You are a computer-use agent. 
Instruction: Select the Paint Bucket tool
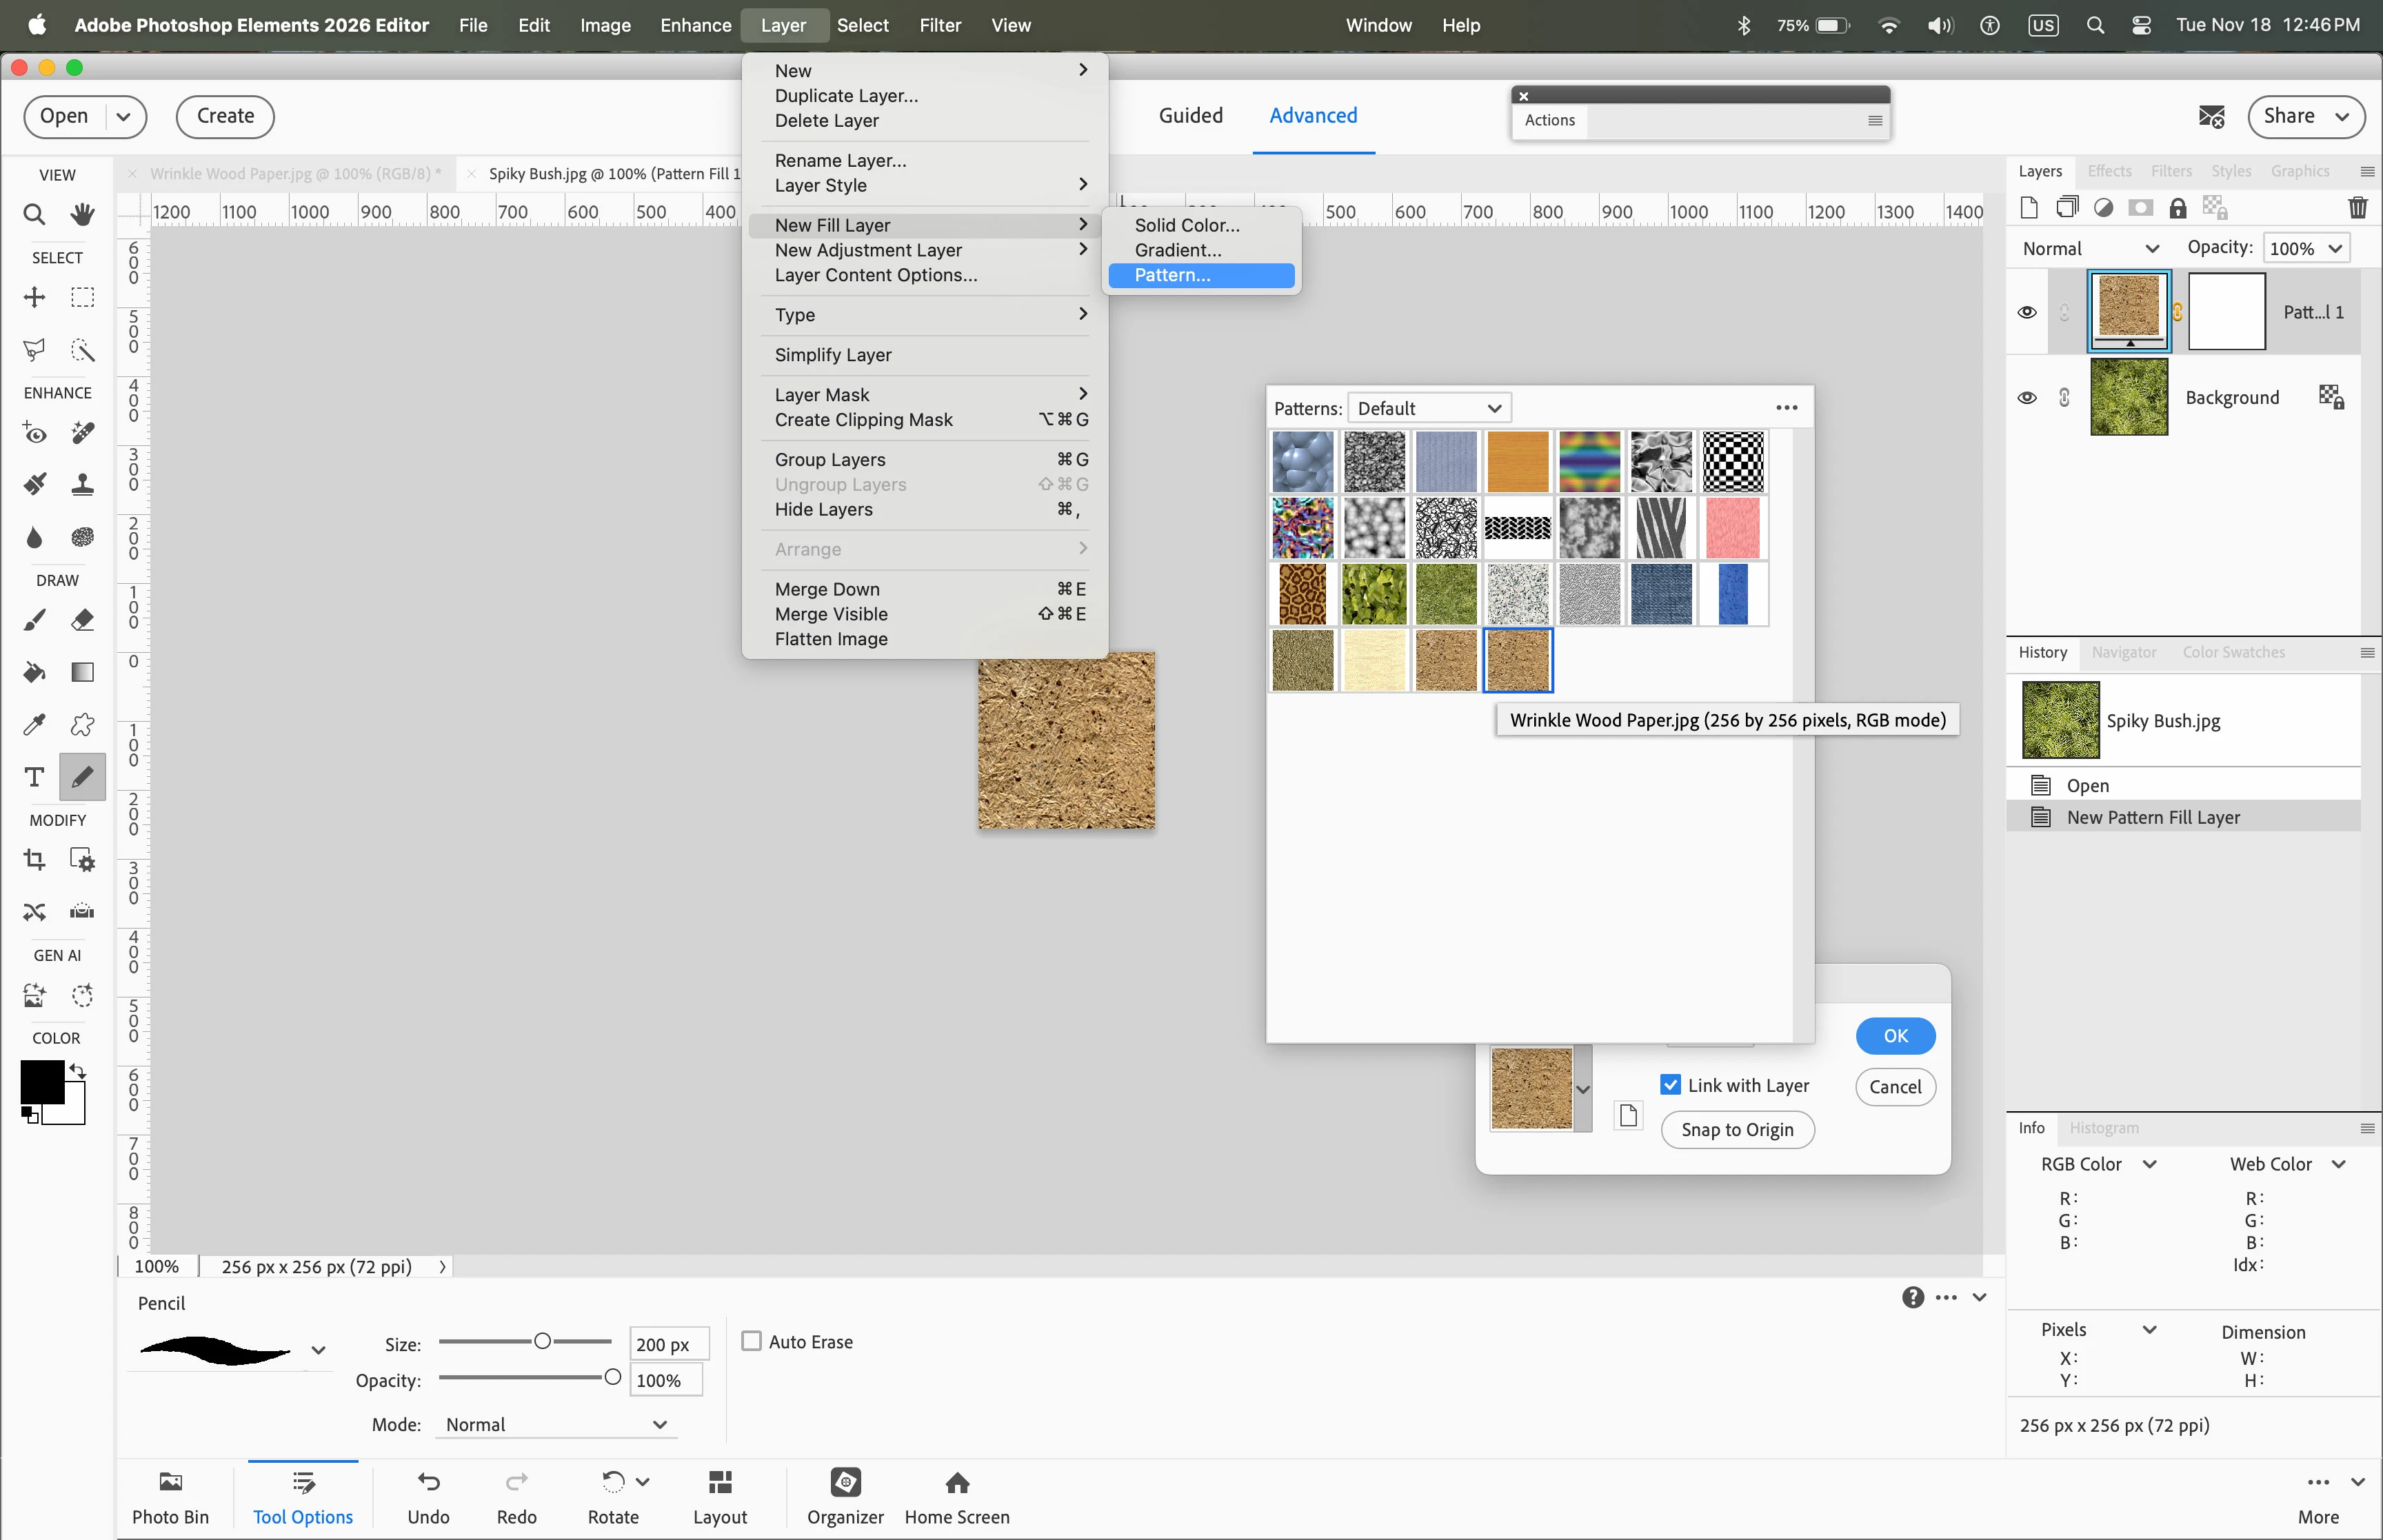[x=34, y=672]
